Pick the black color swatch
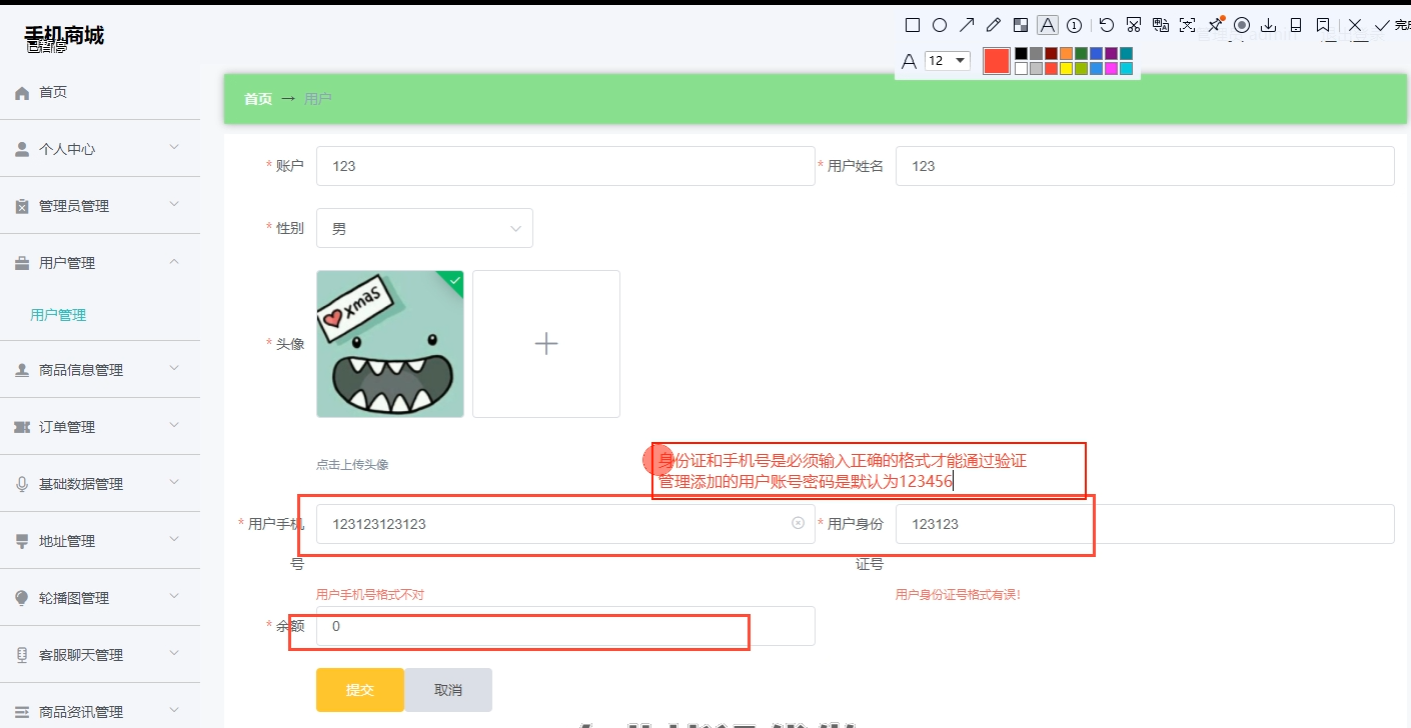This screenshot has width=1411, height=728. 1021,53
